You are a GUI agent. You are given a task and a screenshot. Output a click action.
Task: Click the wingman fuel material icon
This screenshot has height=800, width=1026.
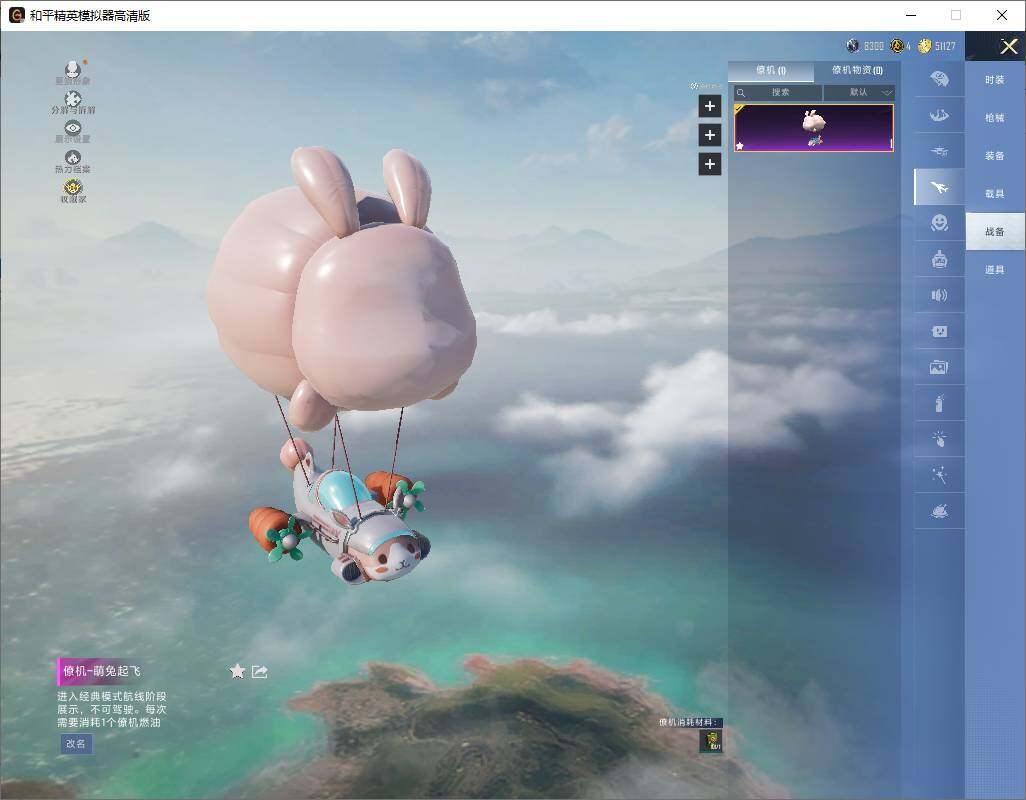click(711, 742)
